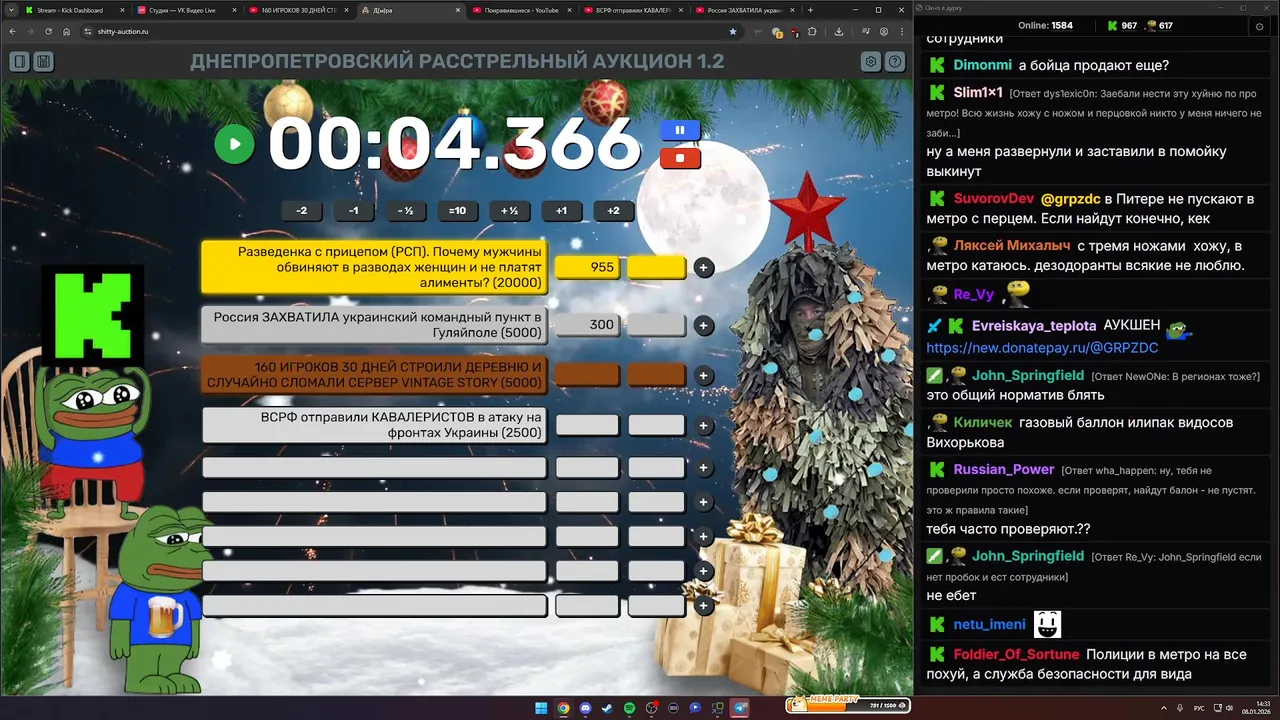Stop the timer with red stop button
This screenshot has width=1280, height=720.
(x=680, y=158)
